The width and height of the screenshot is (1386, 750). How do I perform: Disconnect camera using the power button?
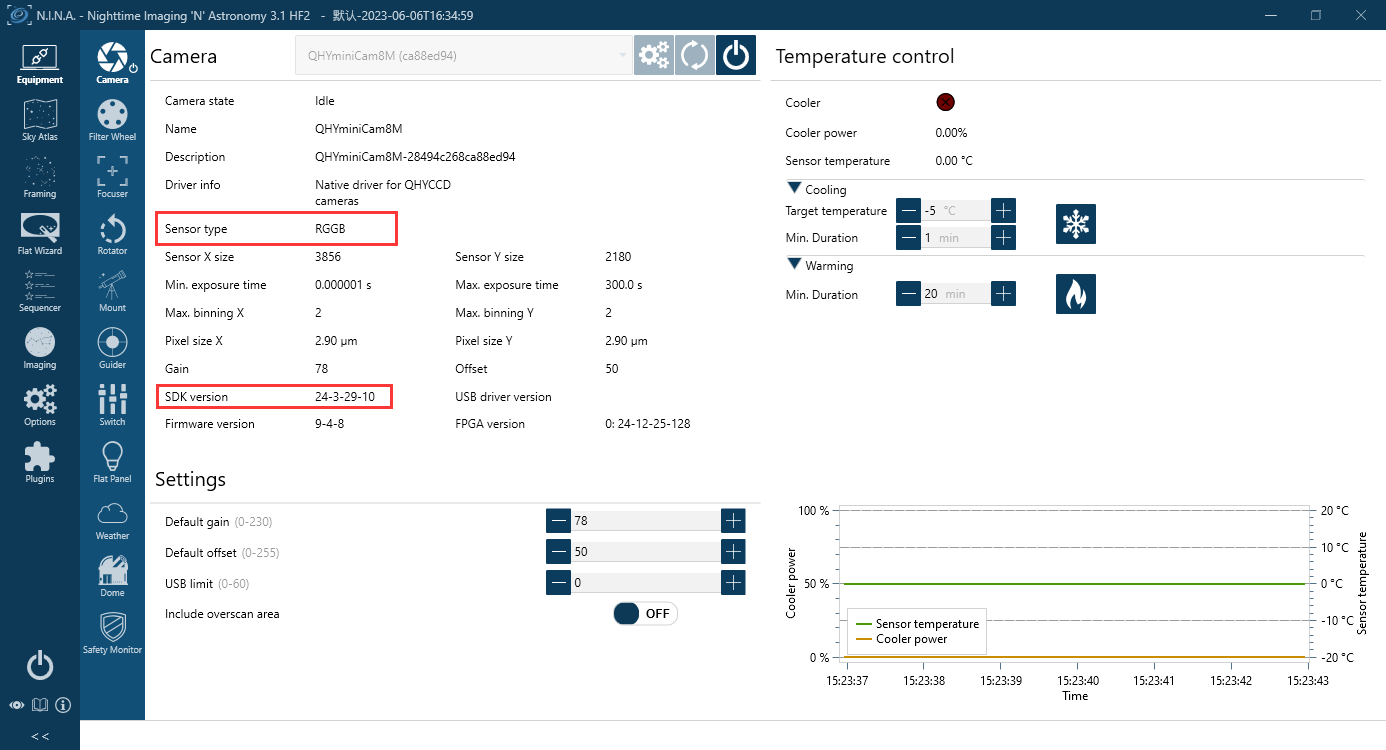point(736,56)
